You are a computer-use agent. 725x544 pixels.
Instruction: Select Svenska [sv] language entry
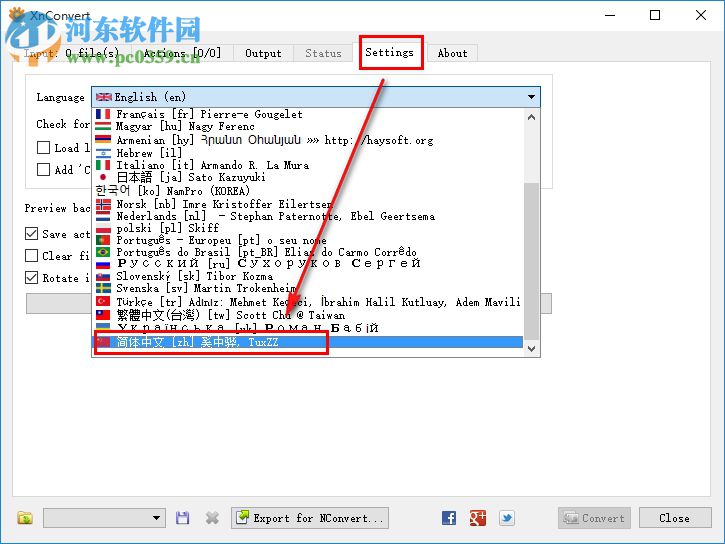coord(307,288)
